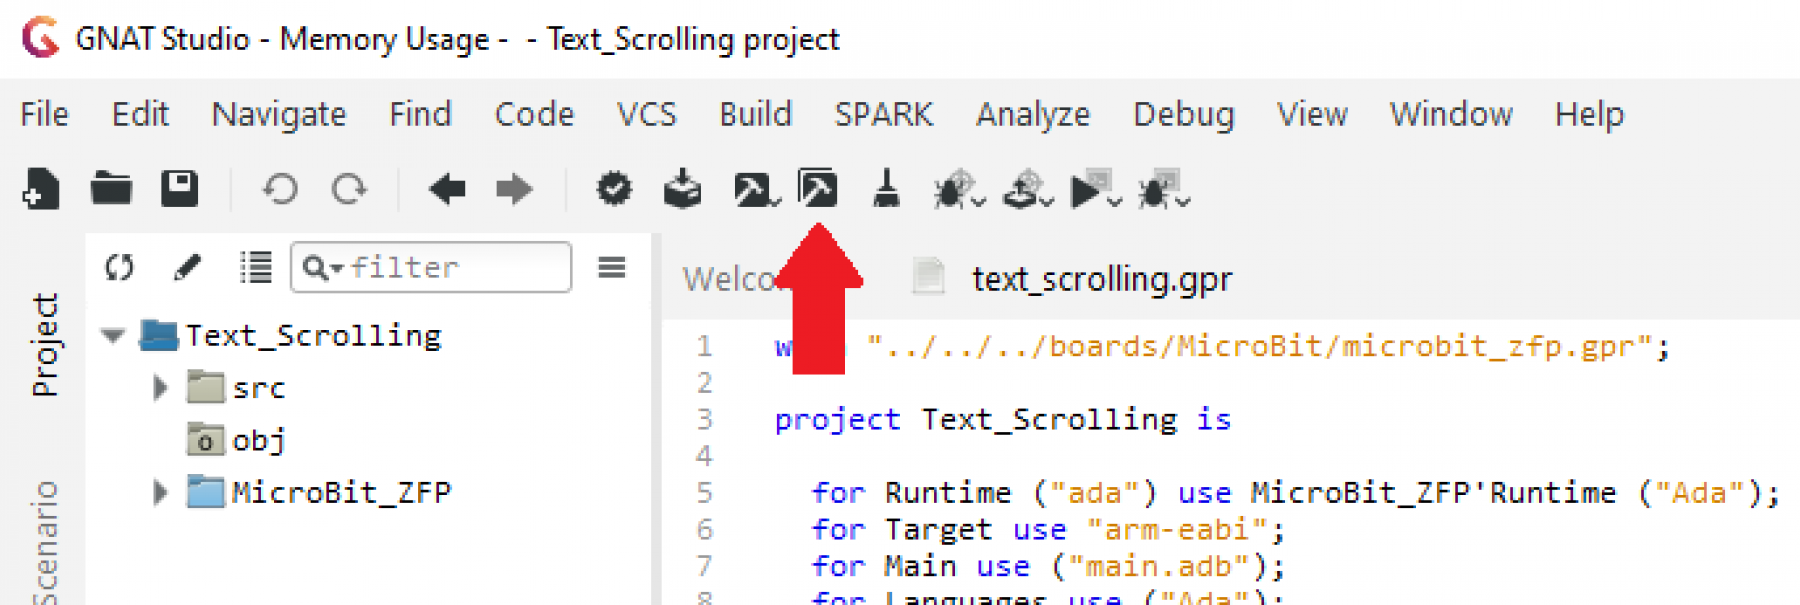Image resolution: width=1800 pixels, height=605 pixels.
Task: Reload the project view with refresh icon
Action: [119, 267]
